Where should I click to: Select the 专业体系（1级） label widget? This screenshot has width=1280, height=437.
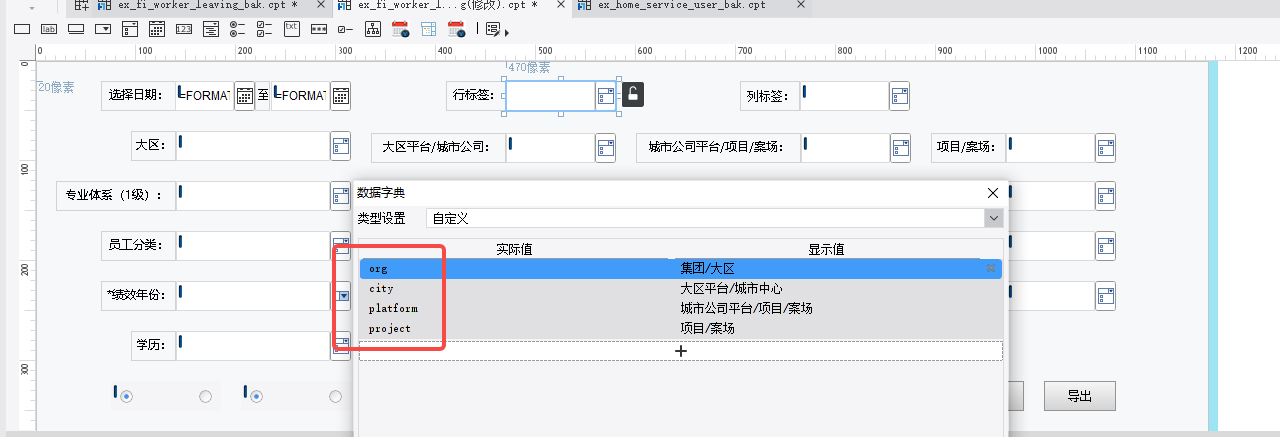(x=115, y=196)
